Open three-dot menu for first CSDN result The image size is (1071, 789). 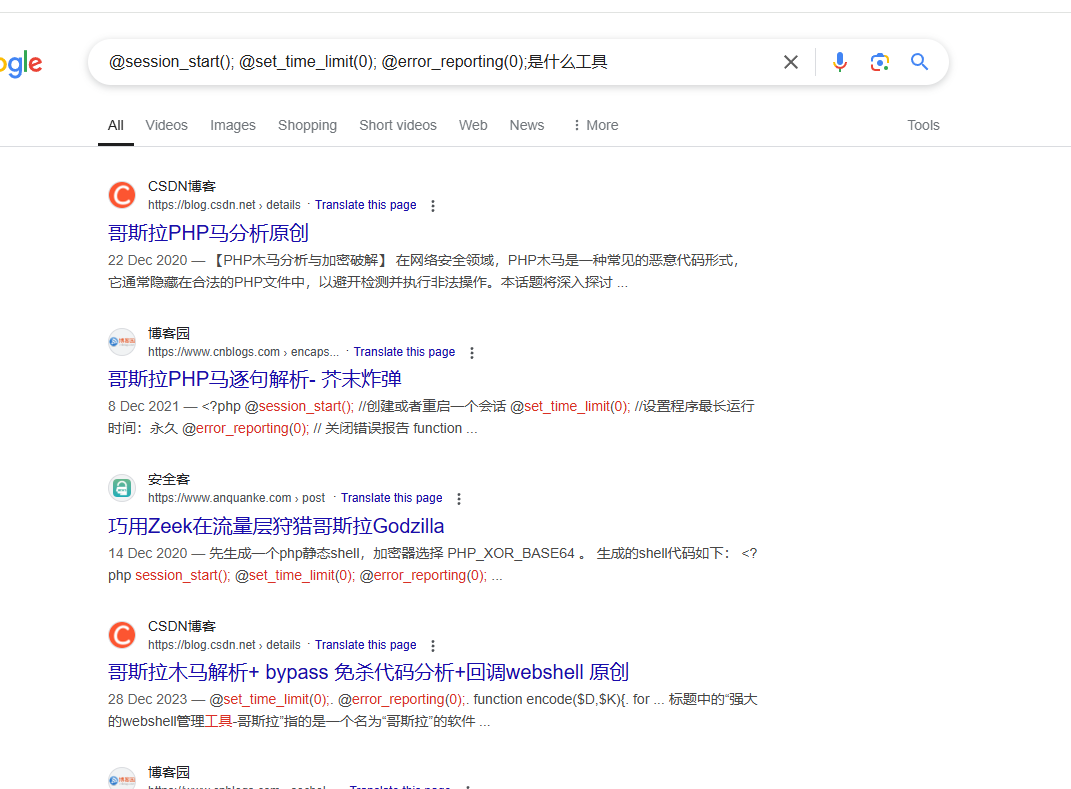[x=433, y=206]
